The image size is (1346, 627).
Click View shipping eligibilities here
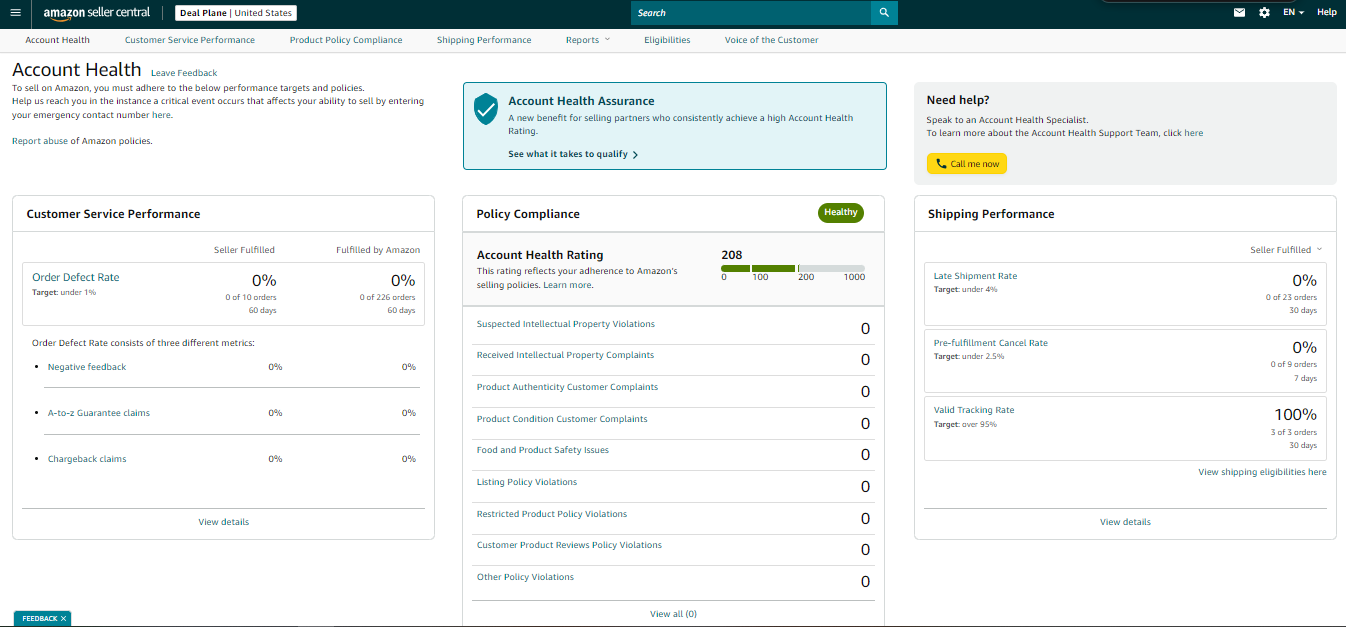coord(1263,472)
